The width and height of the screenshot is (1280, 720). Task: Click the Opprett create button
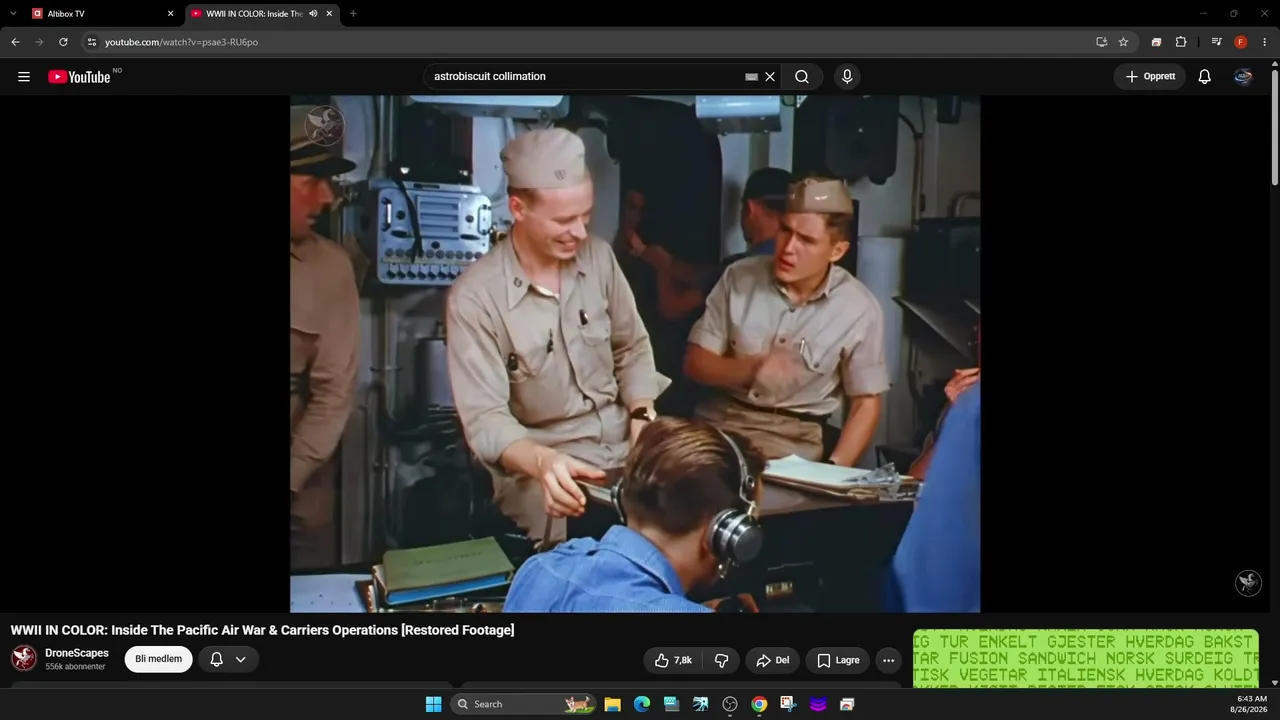1150,77
